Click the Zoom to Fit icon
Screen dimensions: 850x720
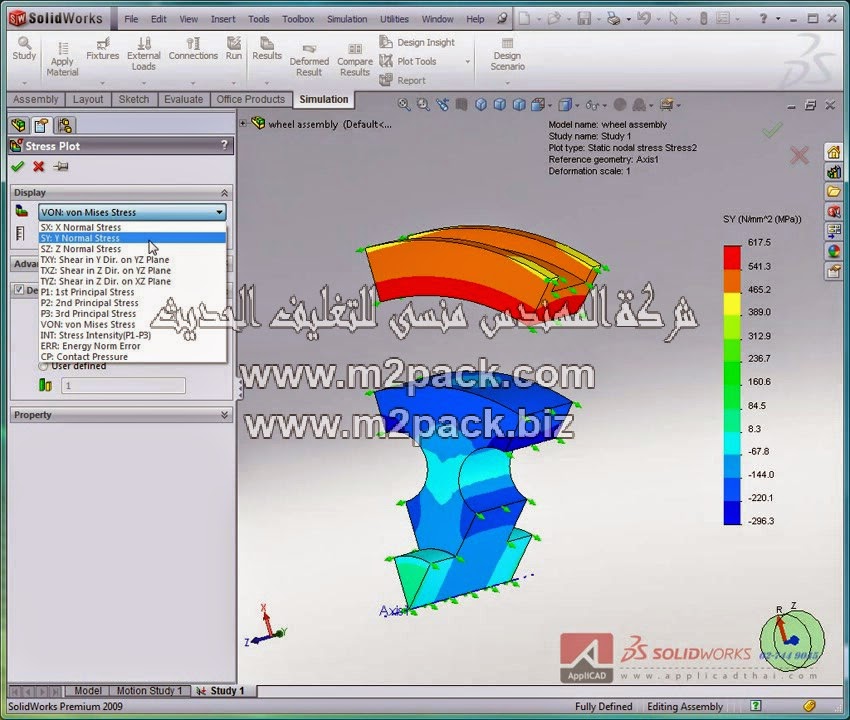tap(404, 105)
